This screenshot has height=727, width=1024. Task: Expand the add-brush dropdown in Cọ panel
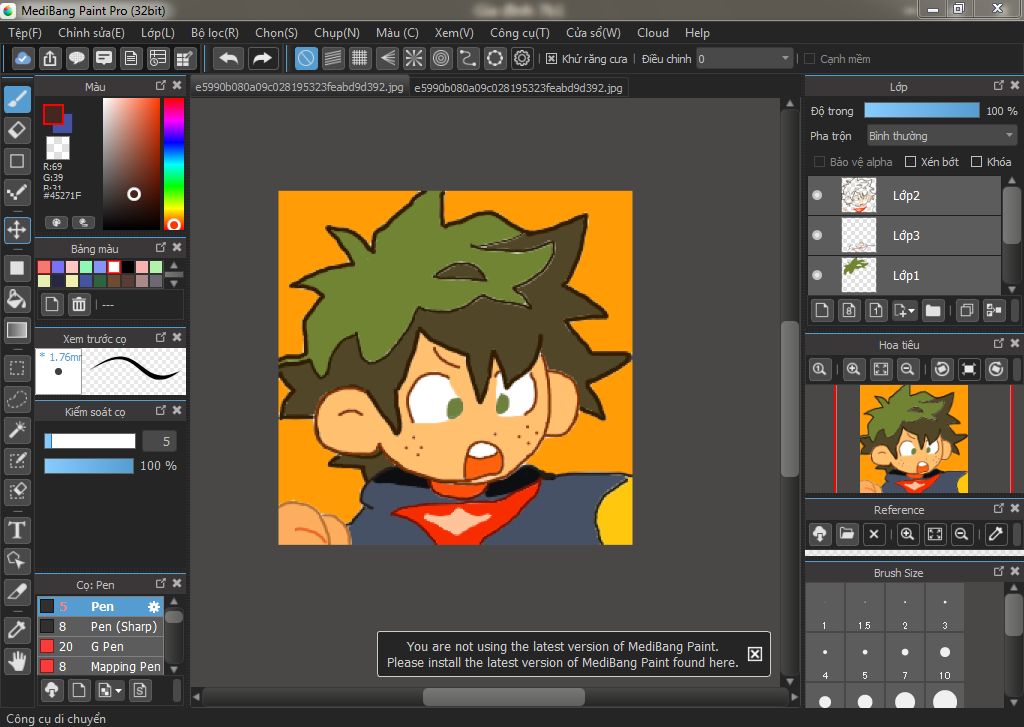click(110, 690)
